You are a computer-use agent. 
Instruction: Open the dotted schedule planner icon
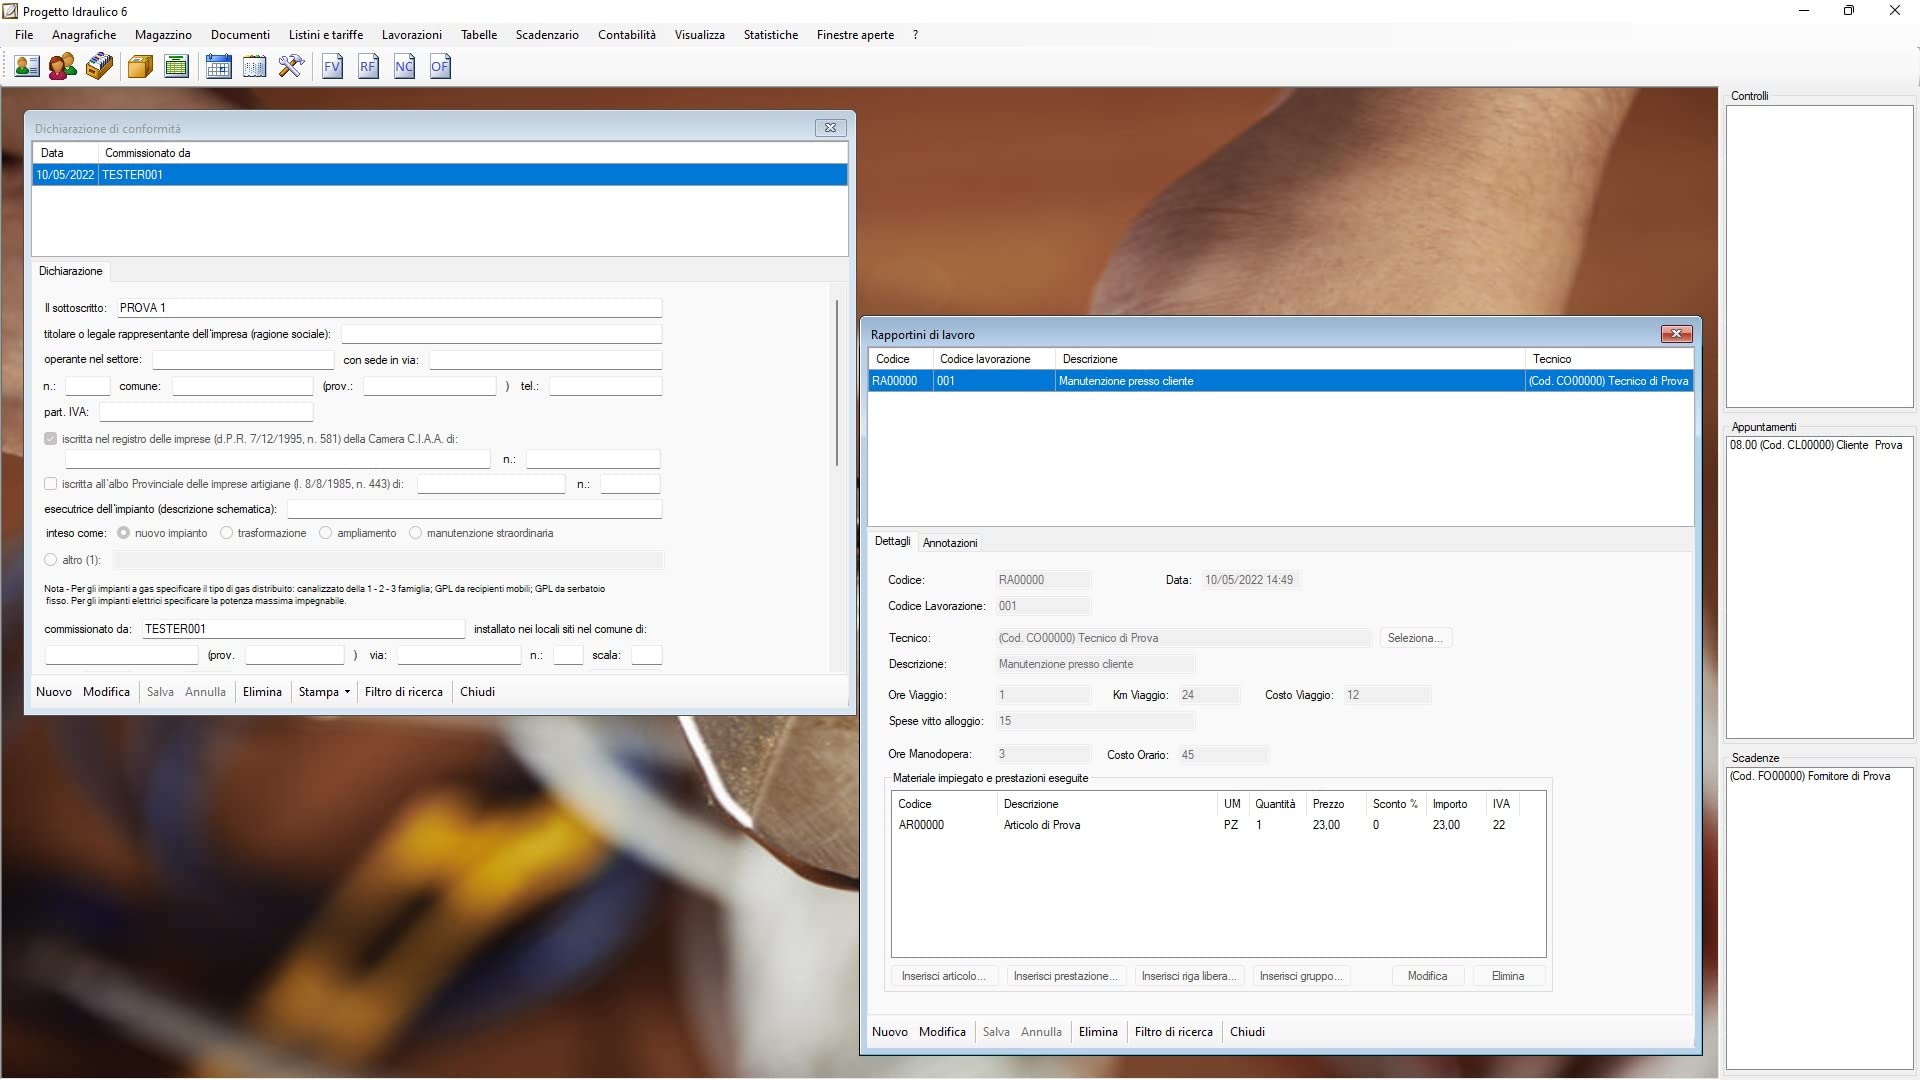coord(255,67)
